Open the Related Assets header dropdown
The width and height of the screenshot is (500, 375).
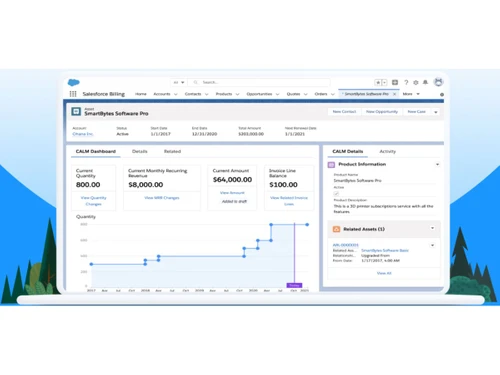click(432, 228)
